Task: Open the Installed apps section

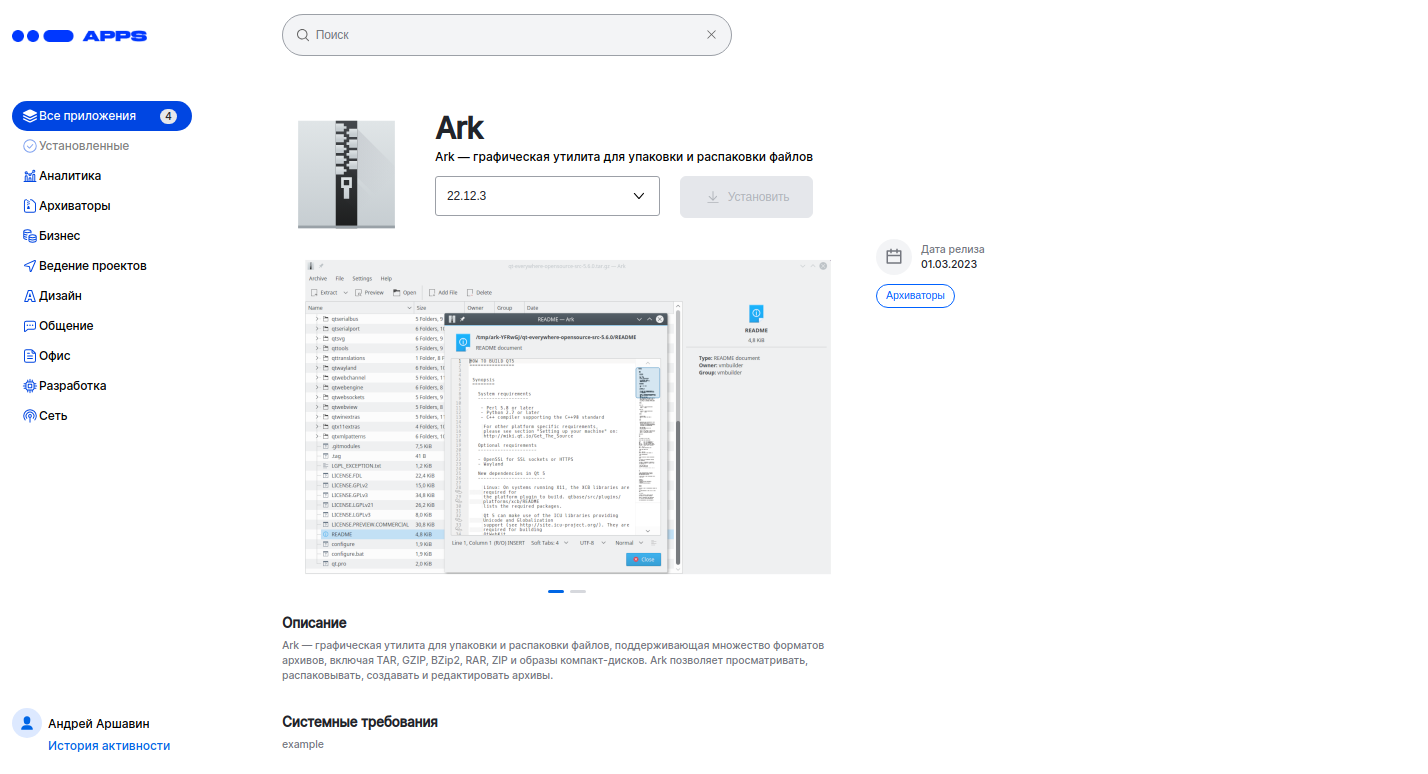Action: pyautogui.click(x=83, y=146)
